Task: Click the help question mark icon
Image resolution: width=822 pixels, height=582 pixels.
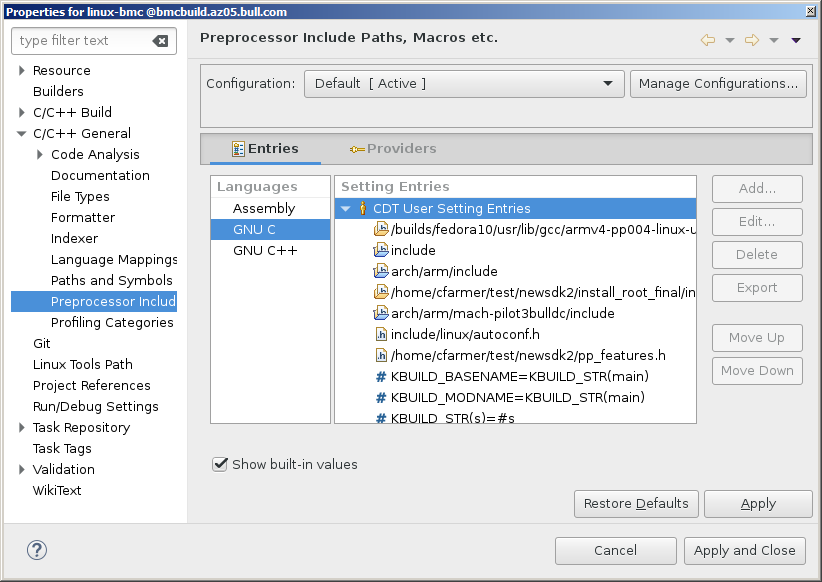Action: pos(37,550)
